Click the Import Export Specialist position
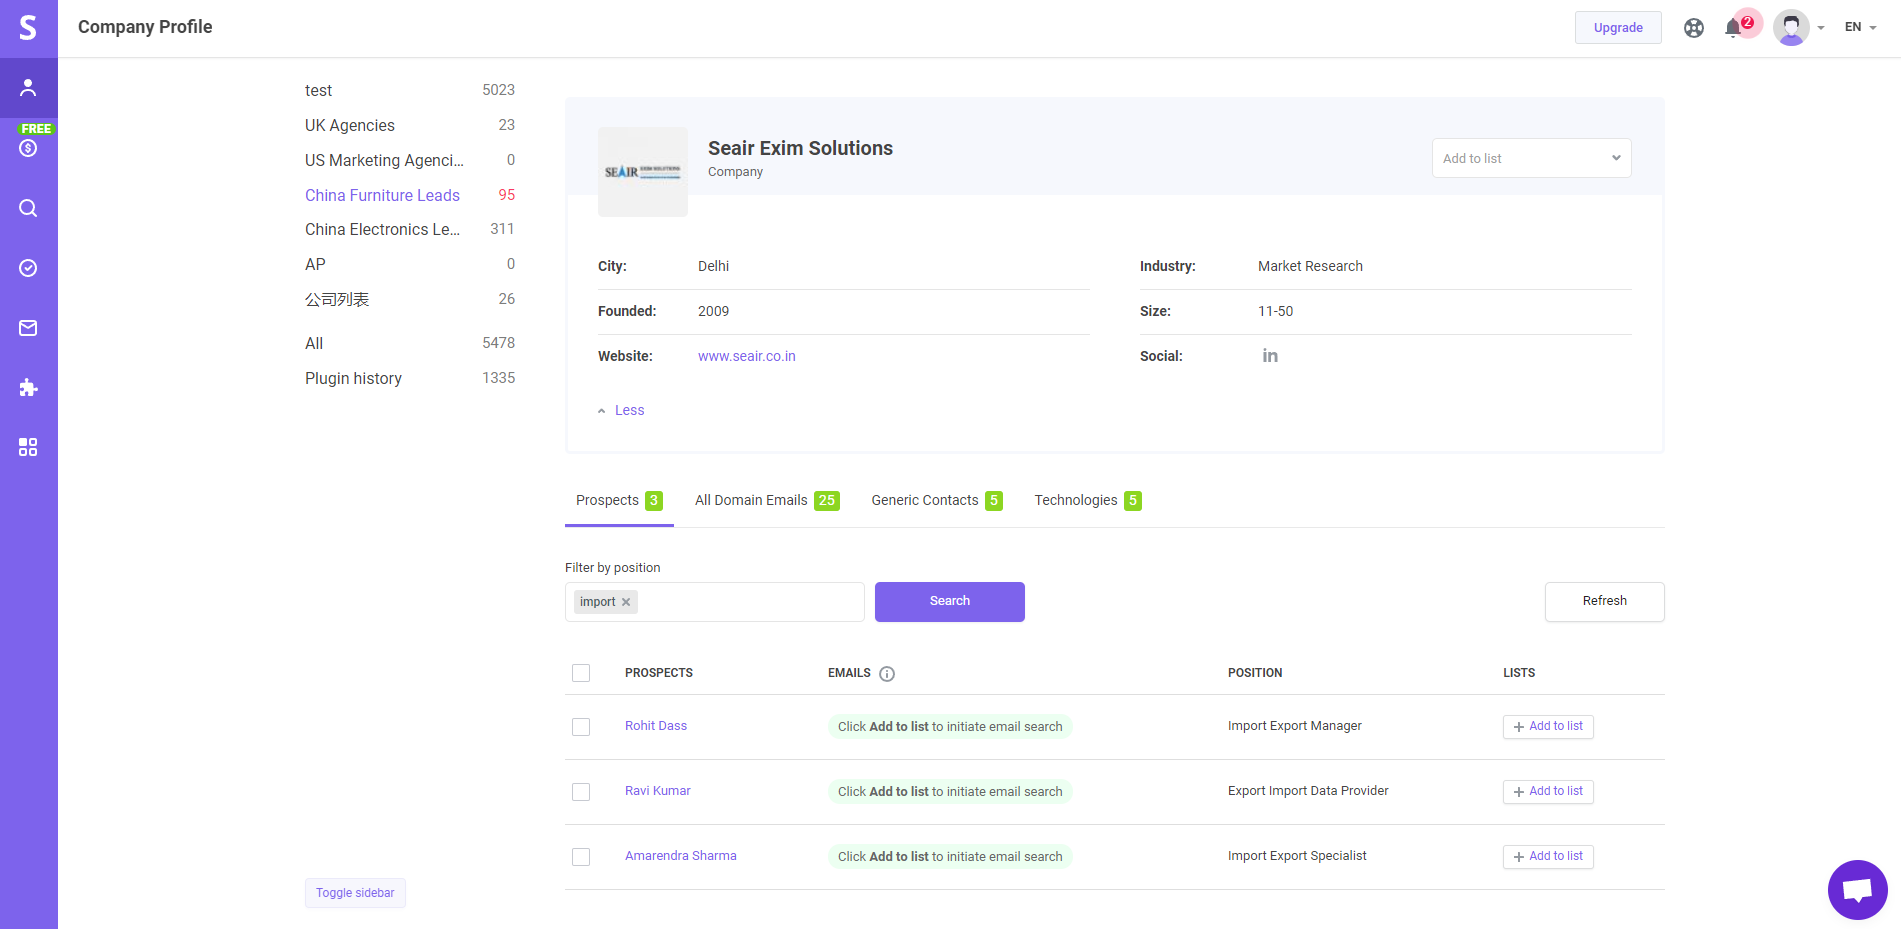The image size is (1901, 929). tap(1297, 856)
